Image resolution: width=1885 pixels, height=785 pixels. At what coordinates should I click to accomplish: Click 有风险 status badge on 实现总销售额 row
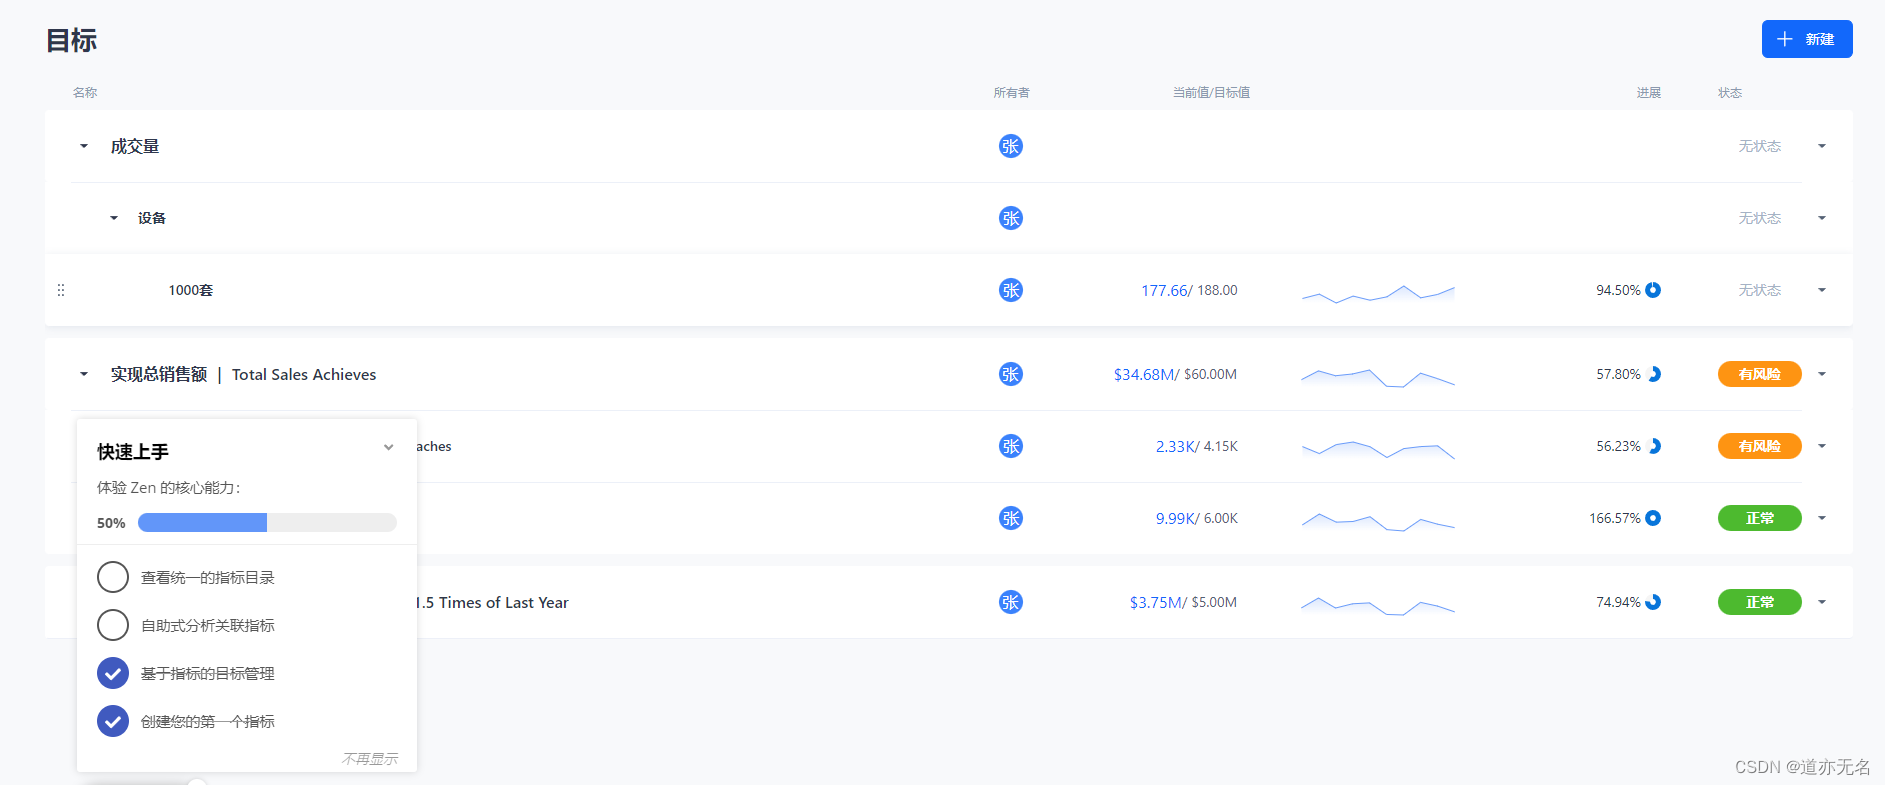pyautogui.click(x=1759, y=374)
